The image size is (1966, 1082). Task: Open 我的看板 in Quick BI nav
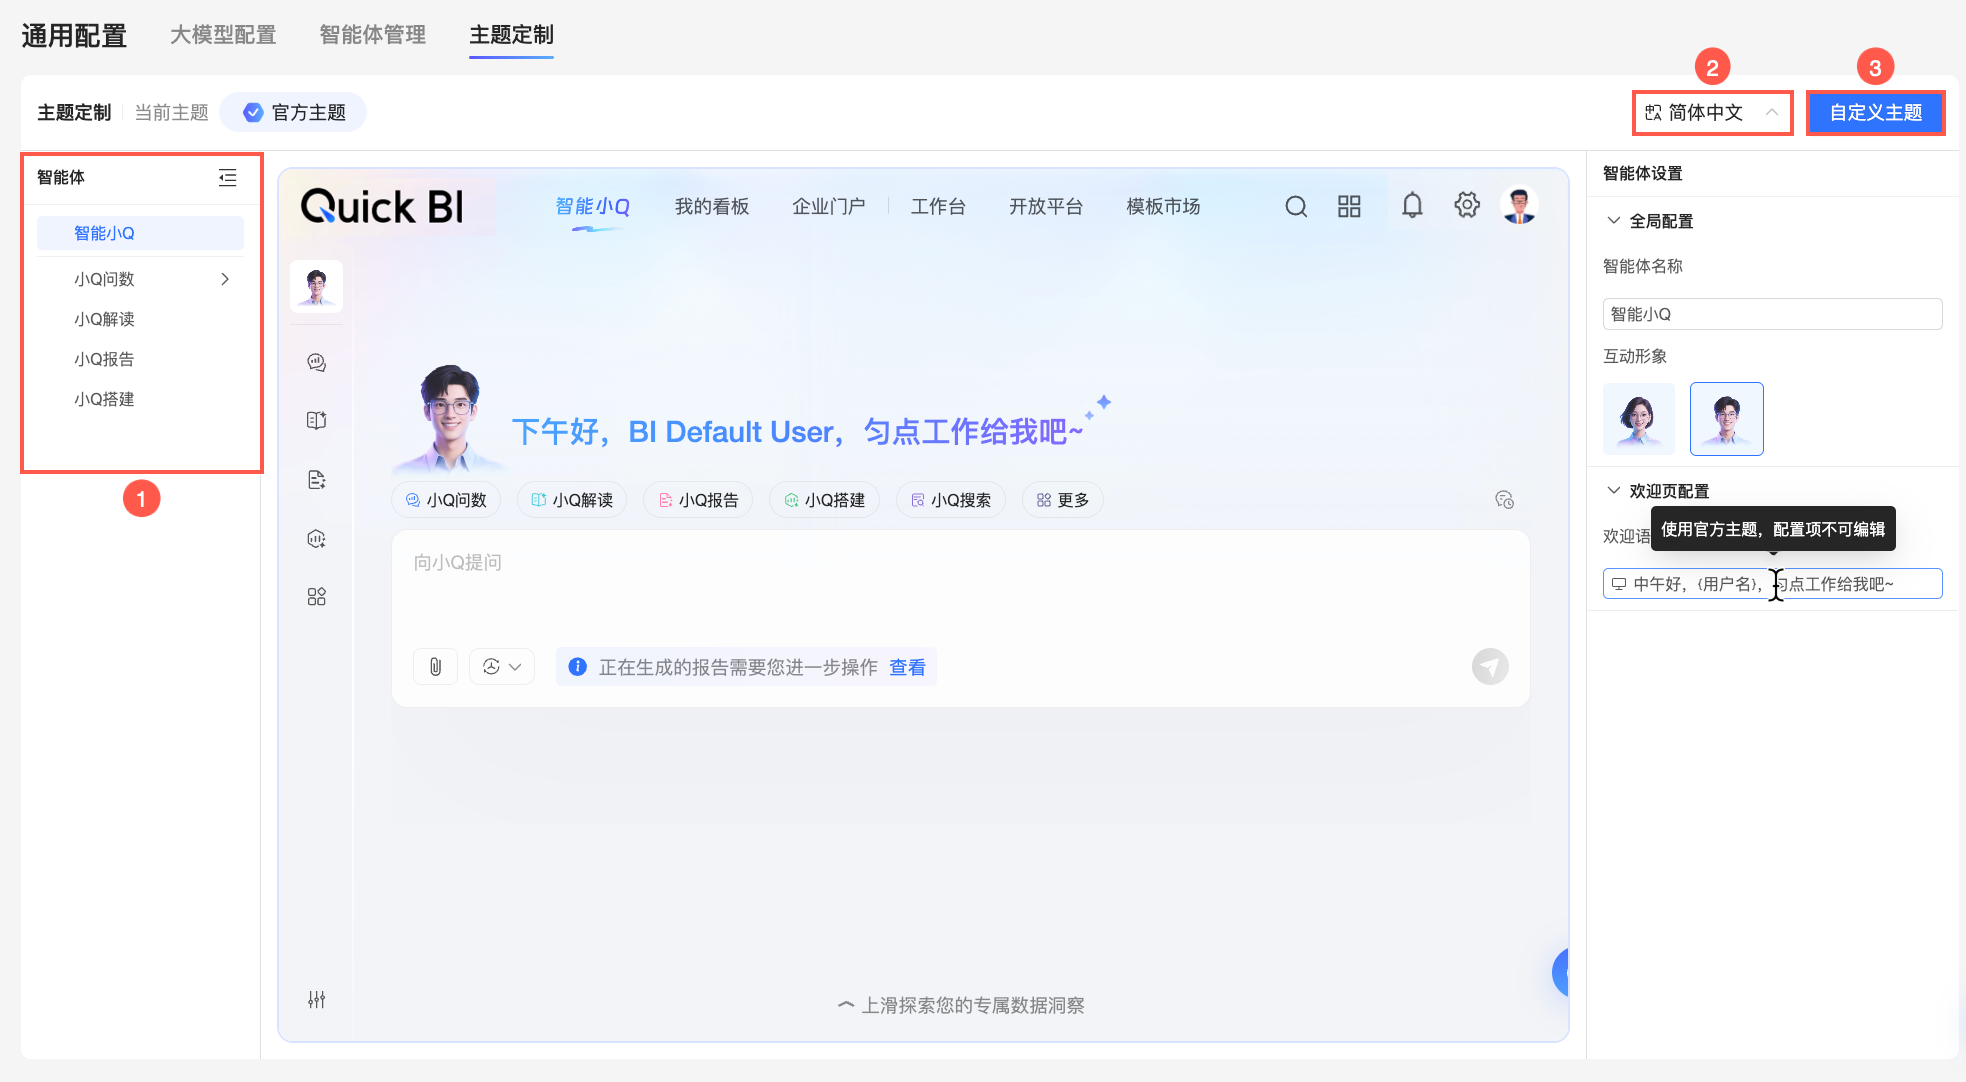[712, 206]
